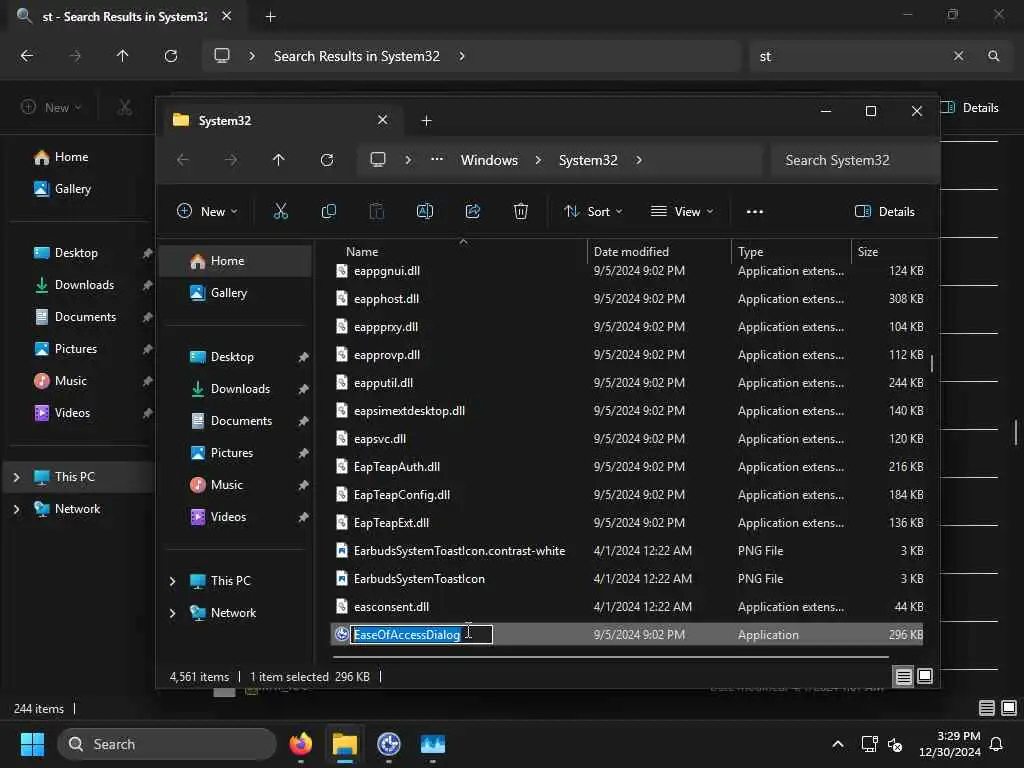
Task: Show hidden system tray icons
Action: point(838,744)
